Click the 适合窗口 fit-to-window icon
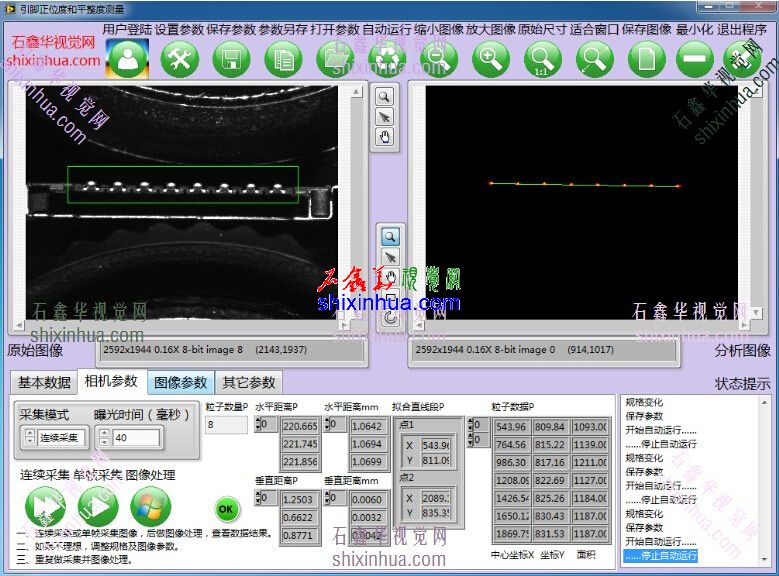Viewport: 779px width, 576px height. tap(594, 59)
